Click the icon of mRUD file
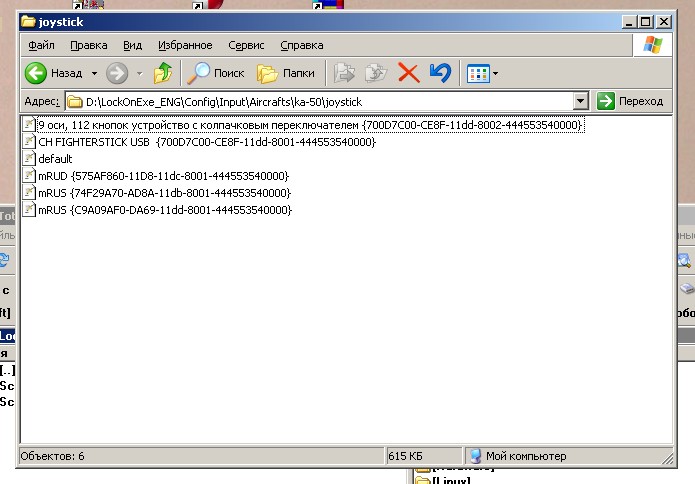Screen dimensions: 695x484 (29, 176)
